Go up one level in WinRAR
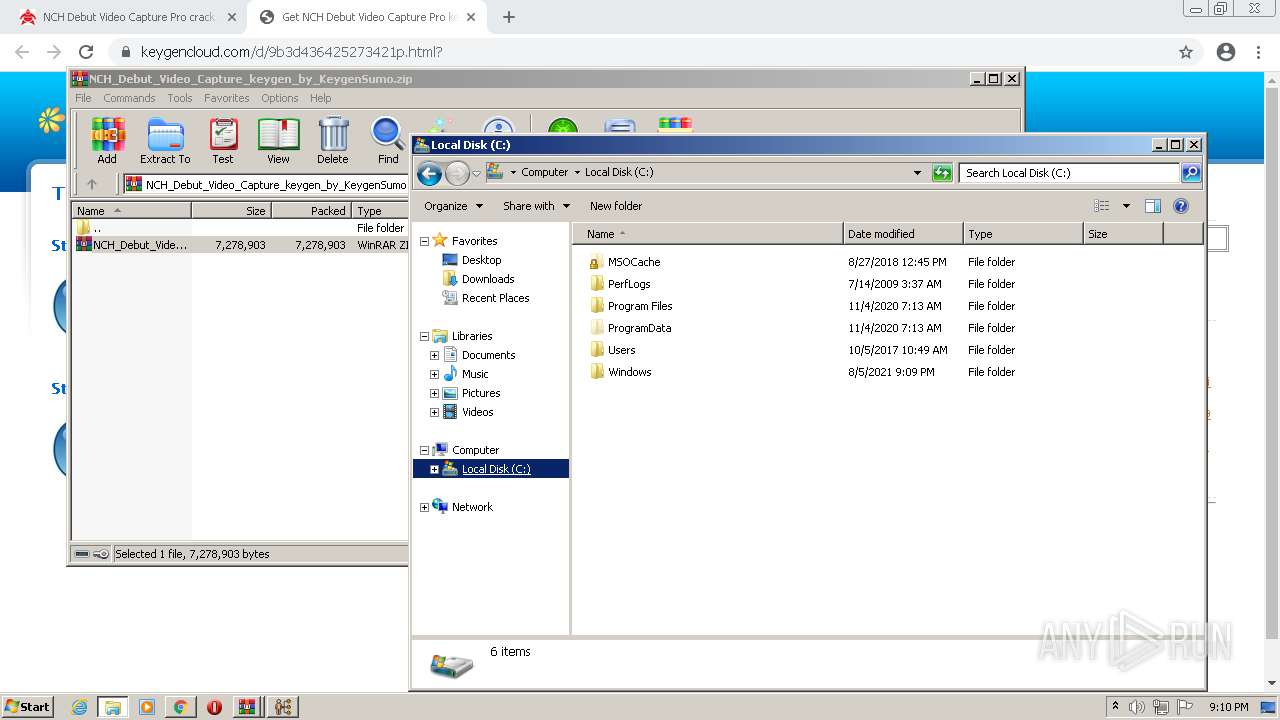The width and height of the screenshot is (1280, 720). (92, 184)
